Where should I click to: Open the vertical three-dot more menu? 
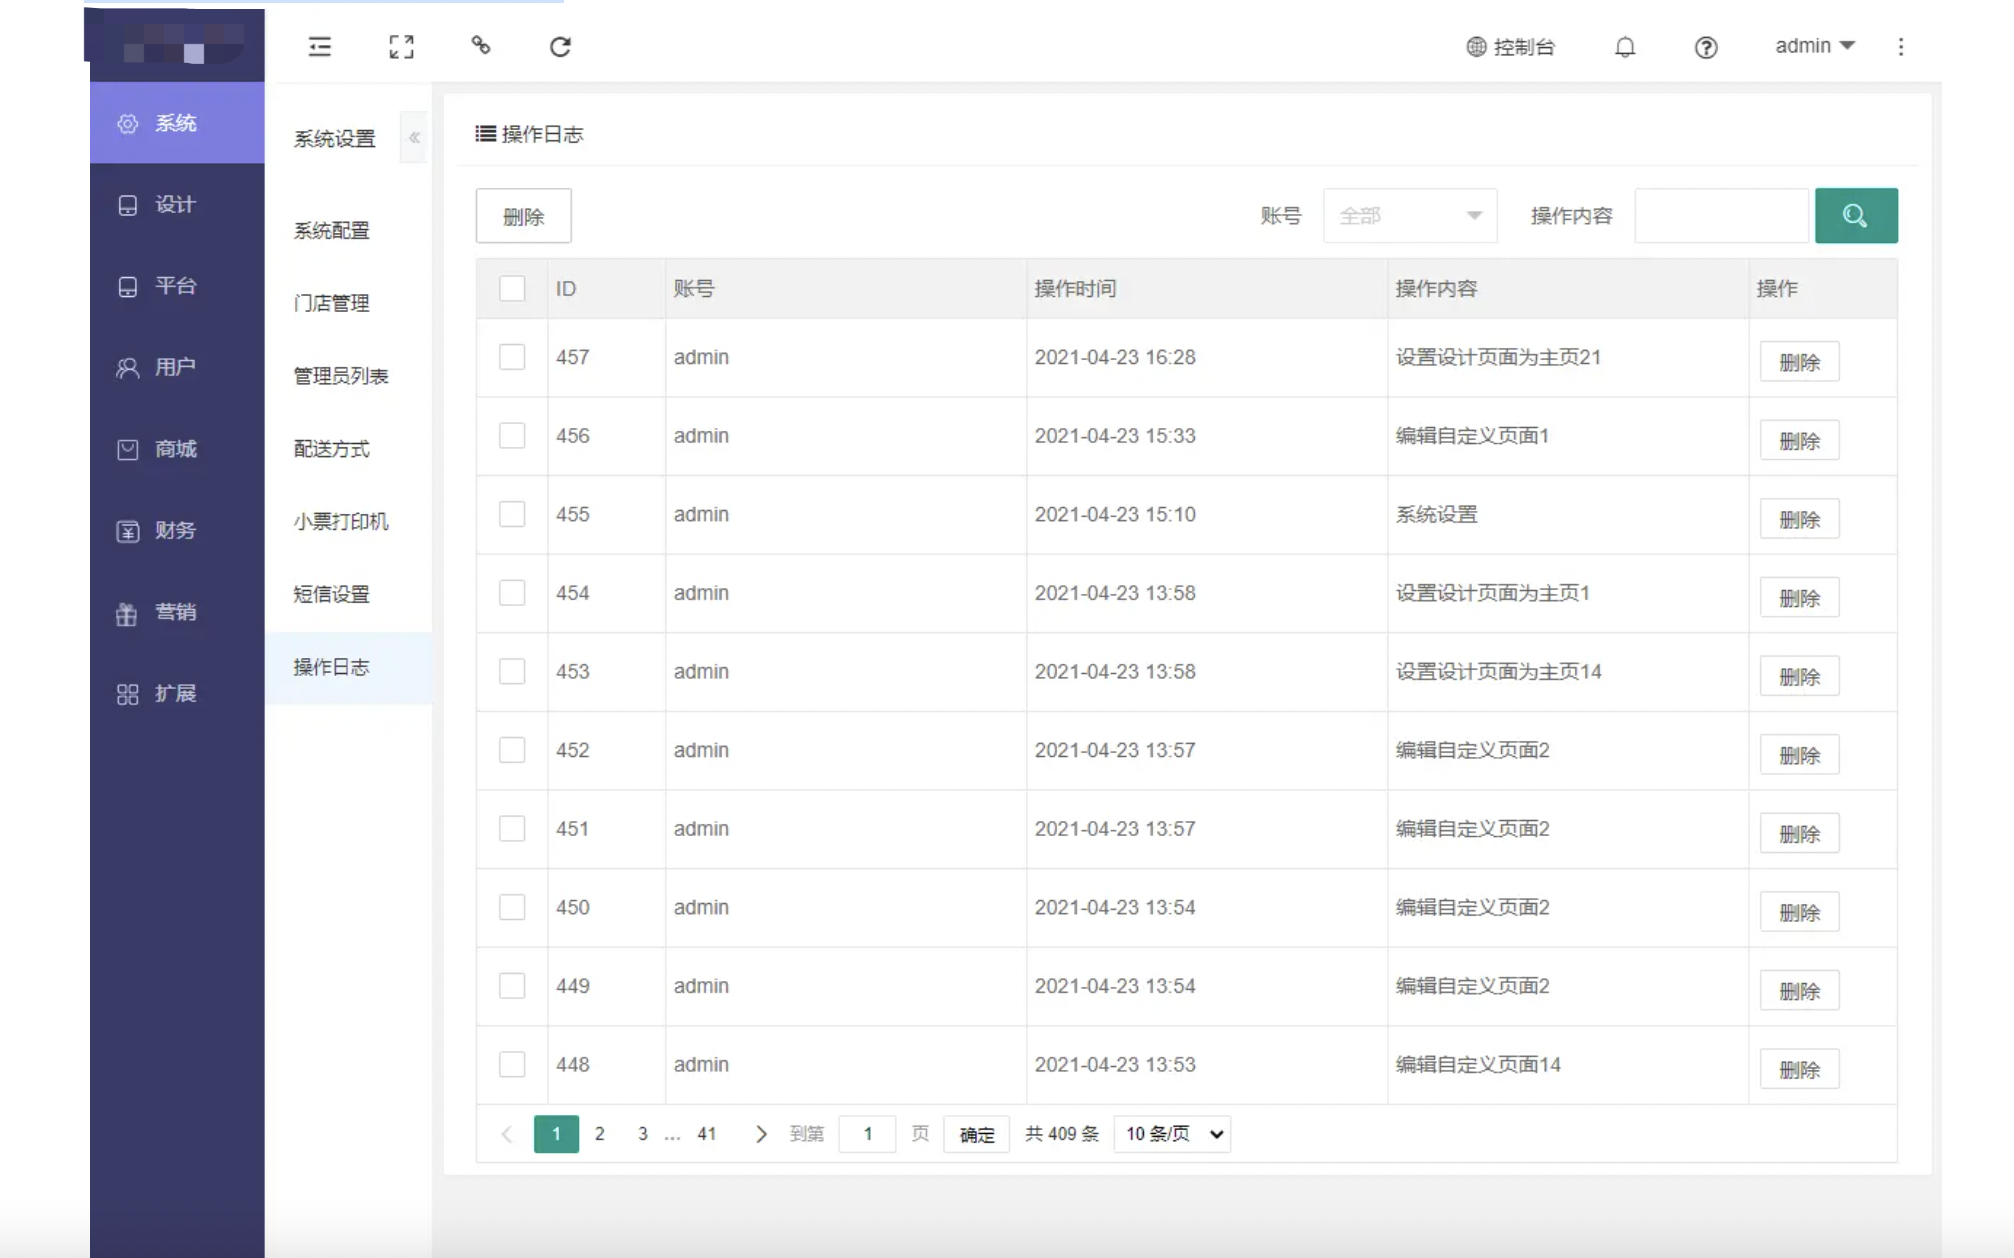pyautogui.click(x=1901, y=47)
